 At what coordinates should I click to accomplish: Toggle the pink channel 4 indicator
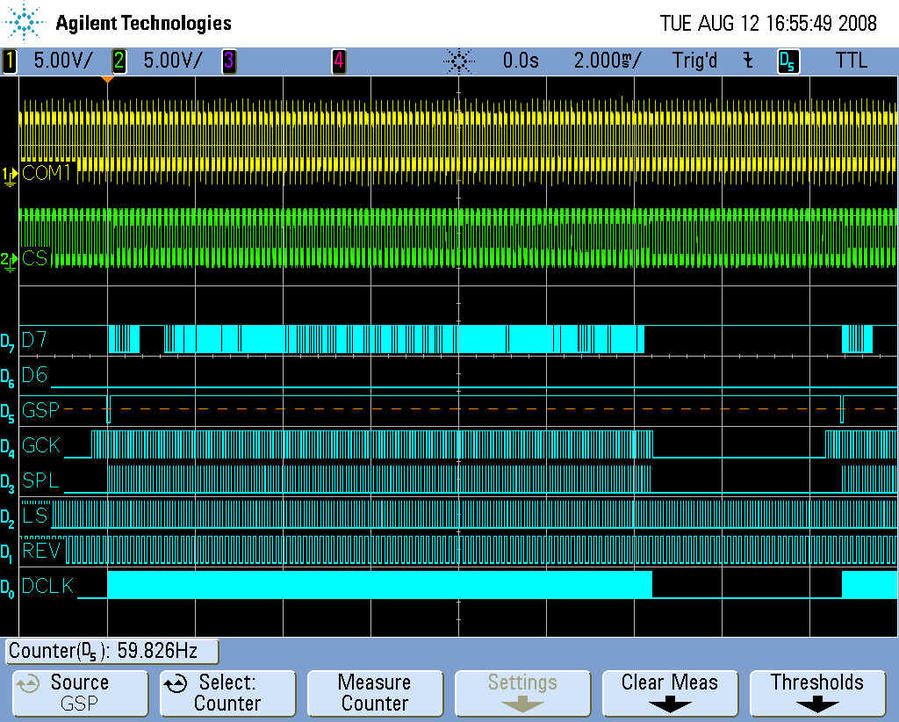click(338, 61)
